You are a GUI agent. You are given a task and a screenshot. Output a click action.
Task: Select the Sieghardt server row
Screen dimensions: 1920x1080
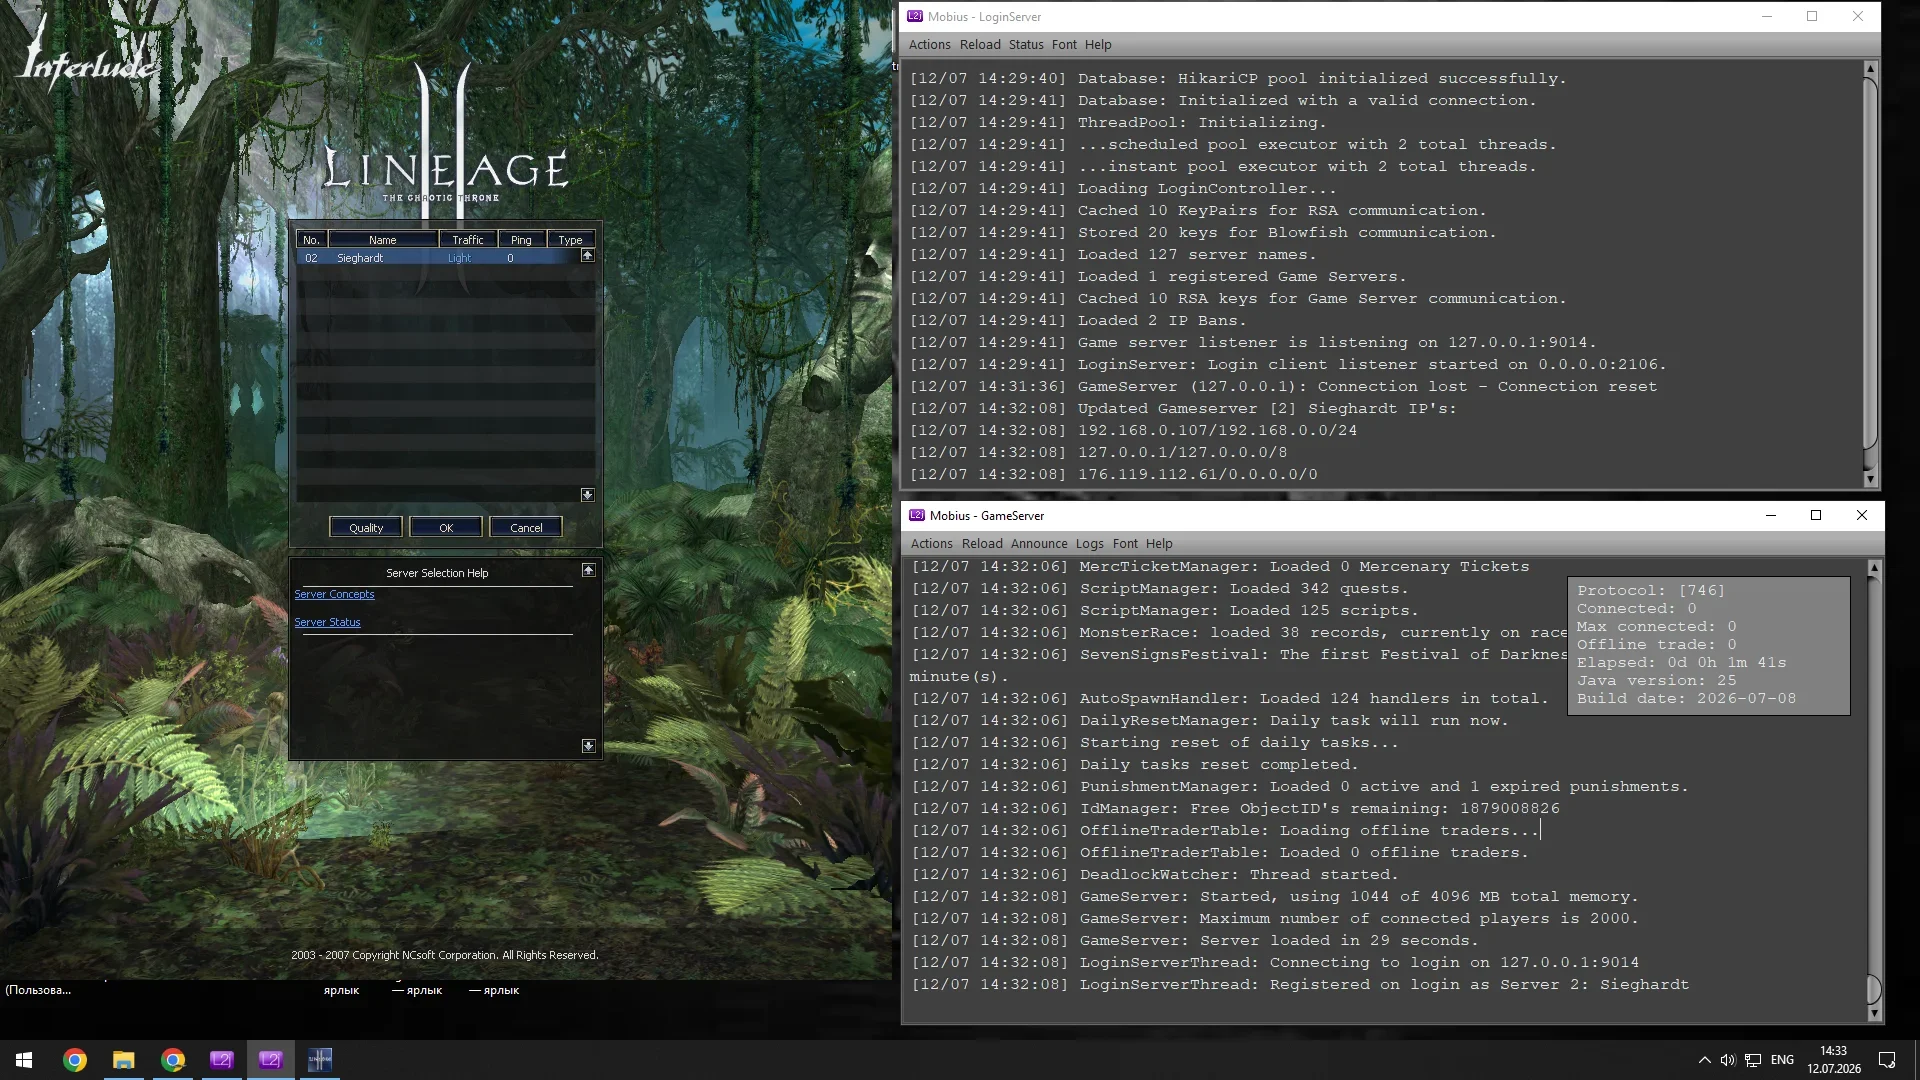[x=438, y=258]
